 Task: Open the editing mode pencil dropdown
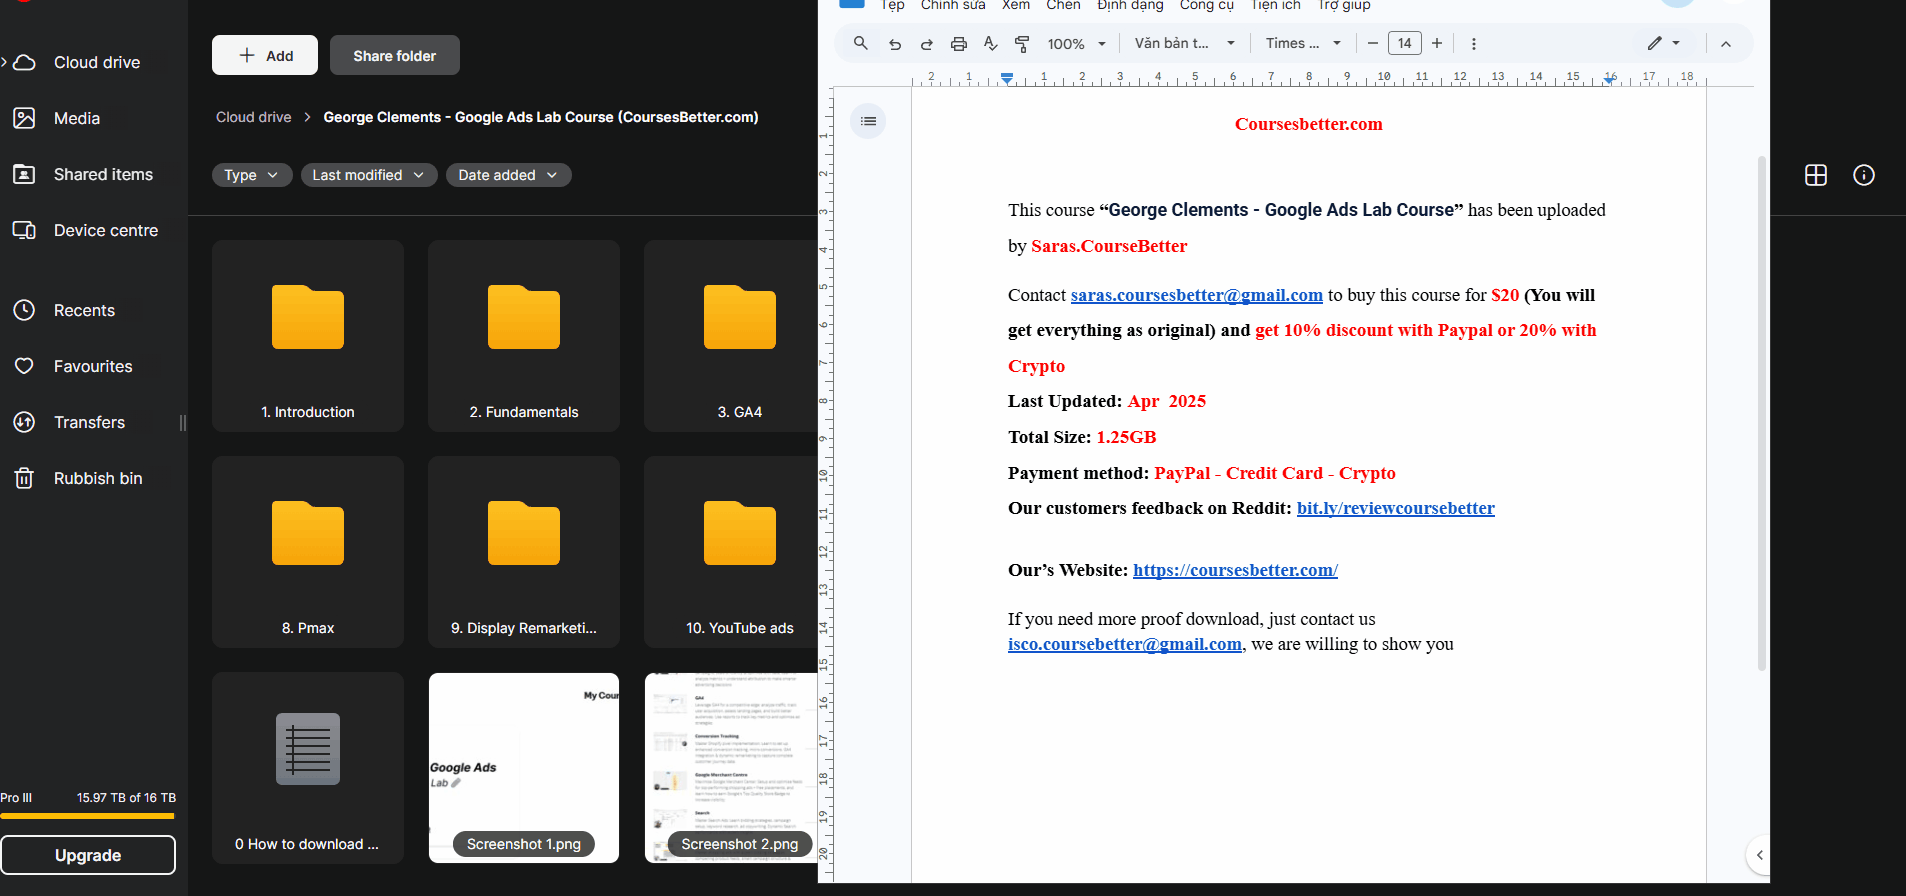click(x=1664, y=44)
